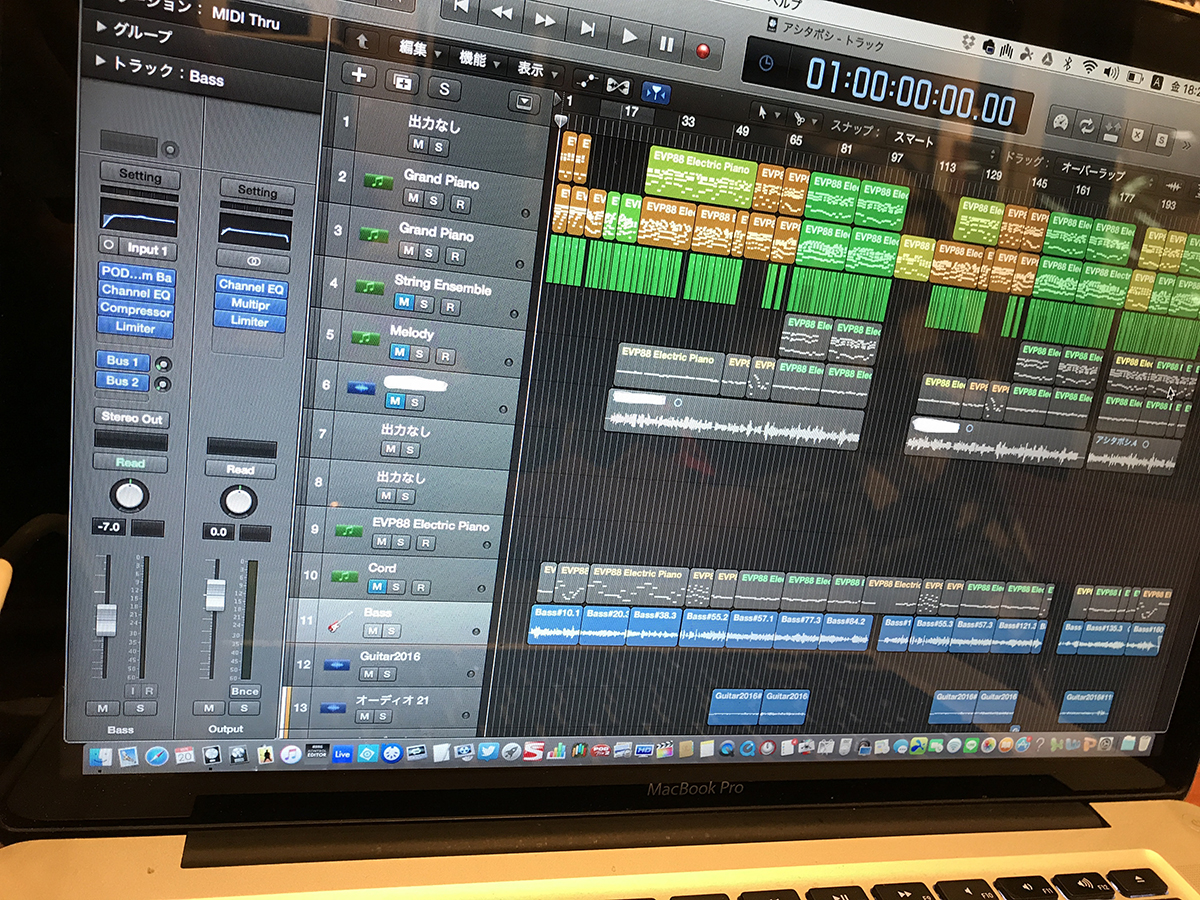Toggle the blue Catch Playhead icon

click(656, 92)
